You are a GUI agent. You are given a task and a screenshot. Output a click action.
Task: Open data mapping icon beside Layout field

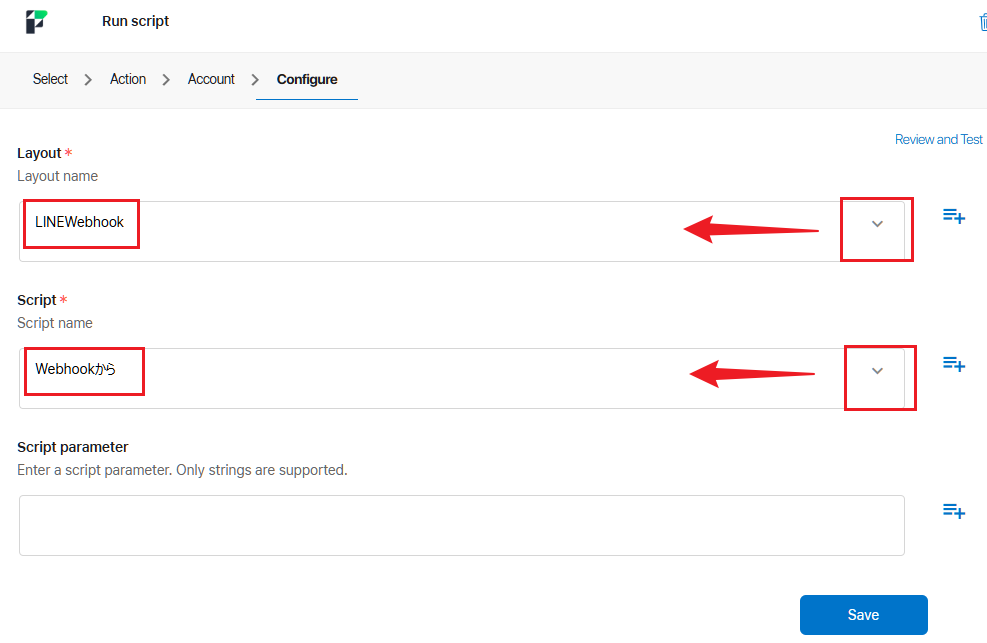(953, 216)
